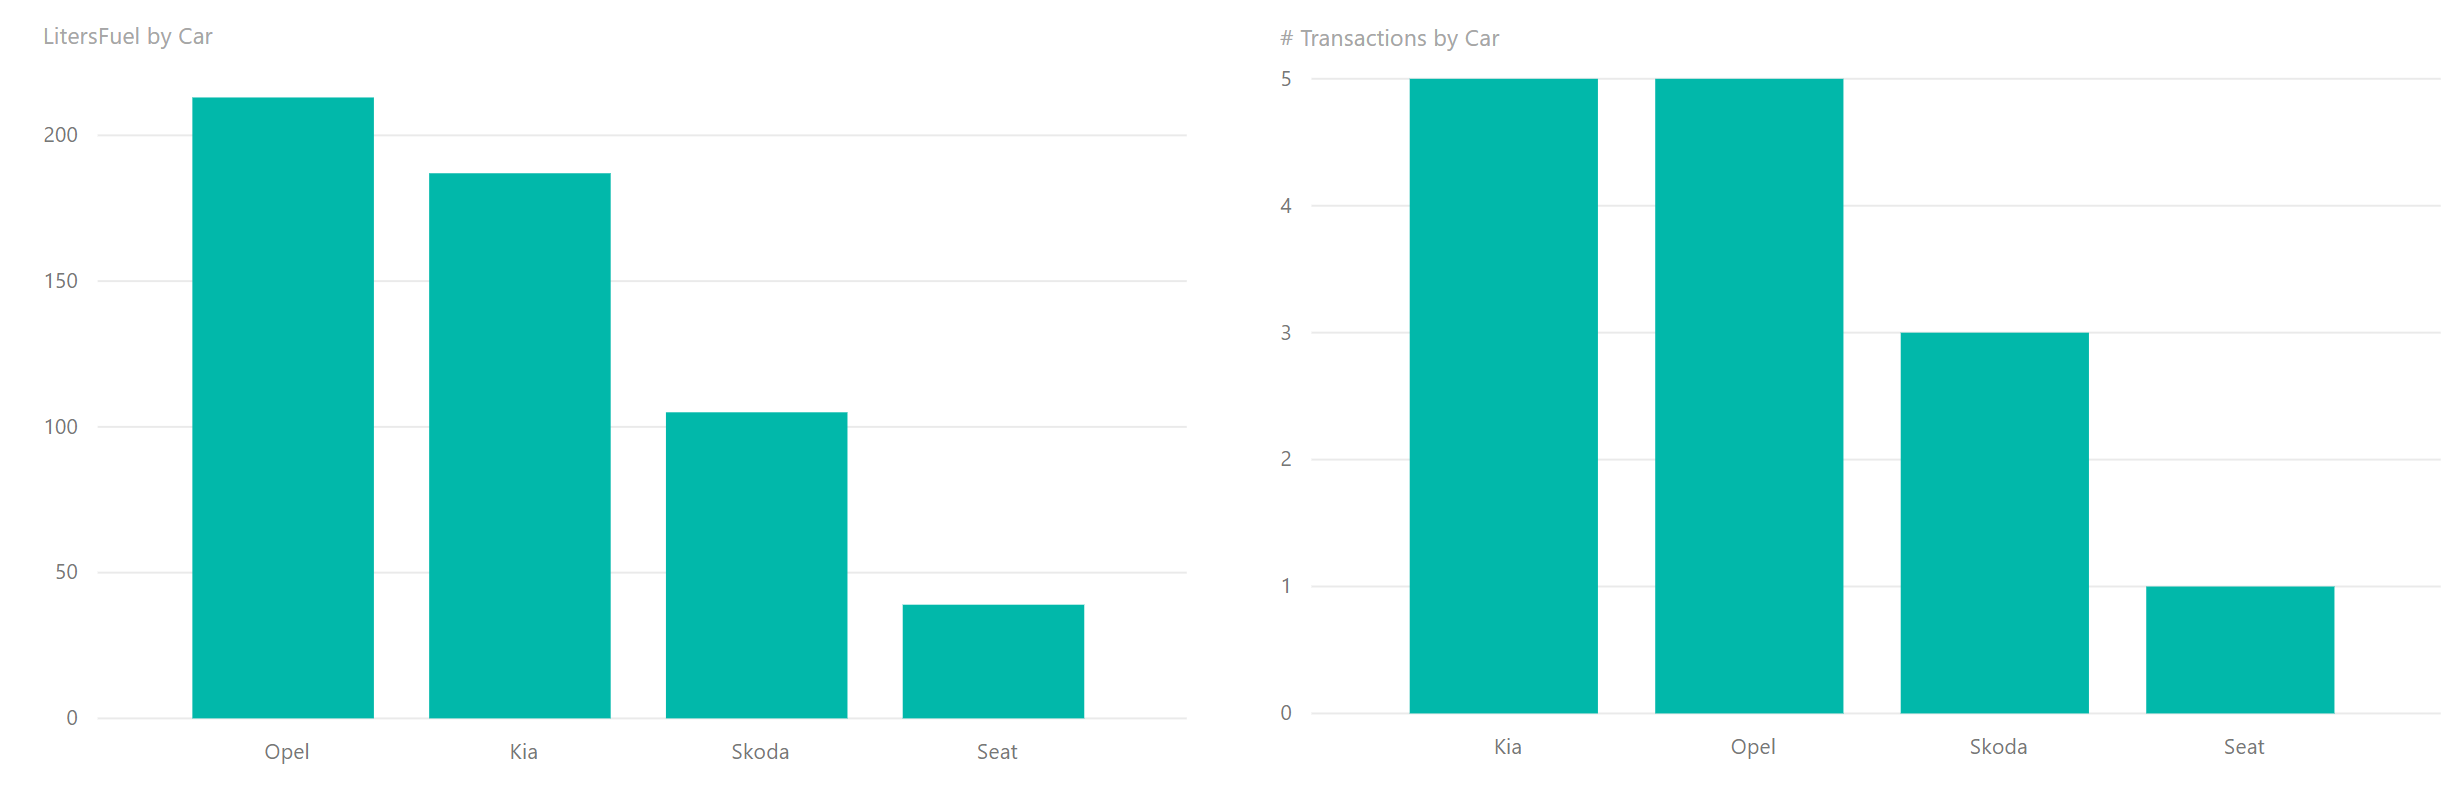Click the "LitersFuel by Car" chart title

(x=128, y=37)
